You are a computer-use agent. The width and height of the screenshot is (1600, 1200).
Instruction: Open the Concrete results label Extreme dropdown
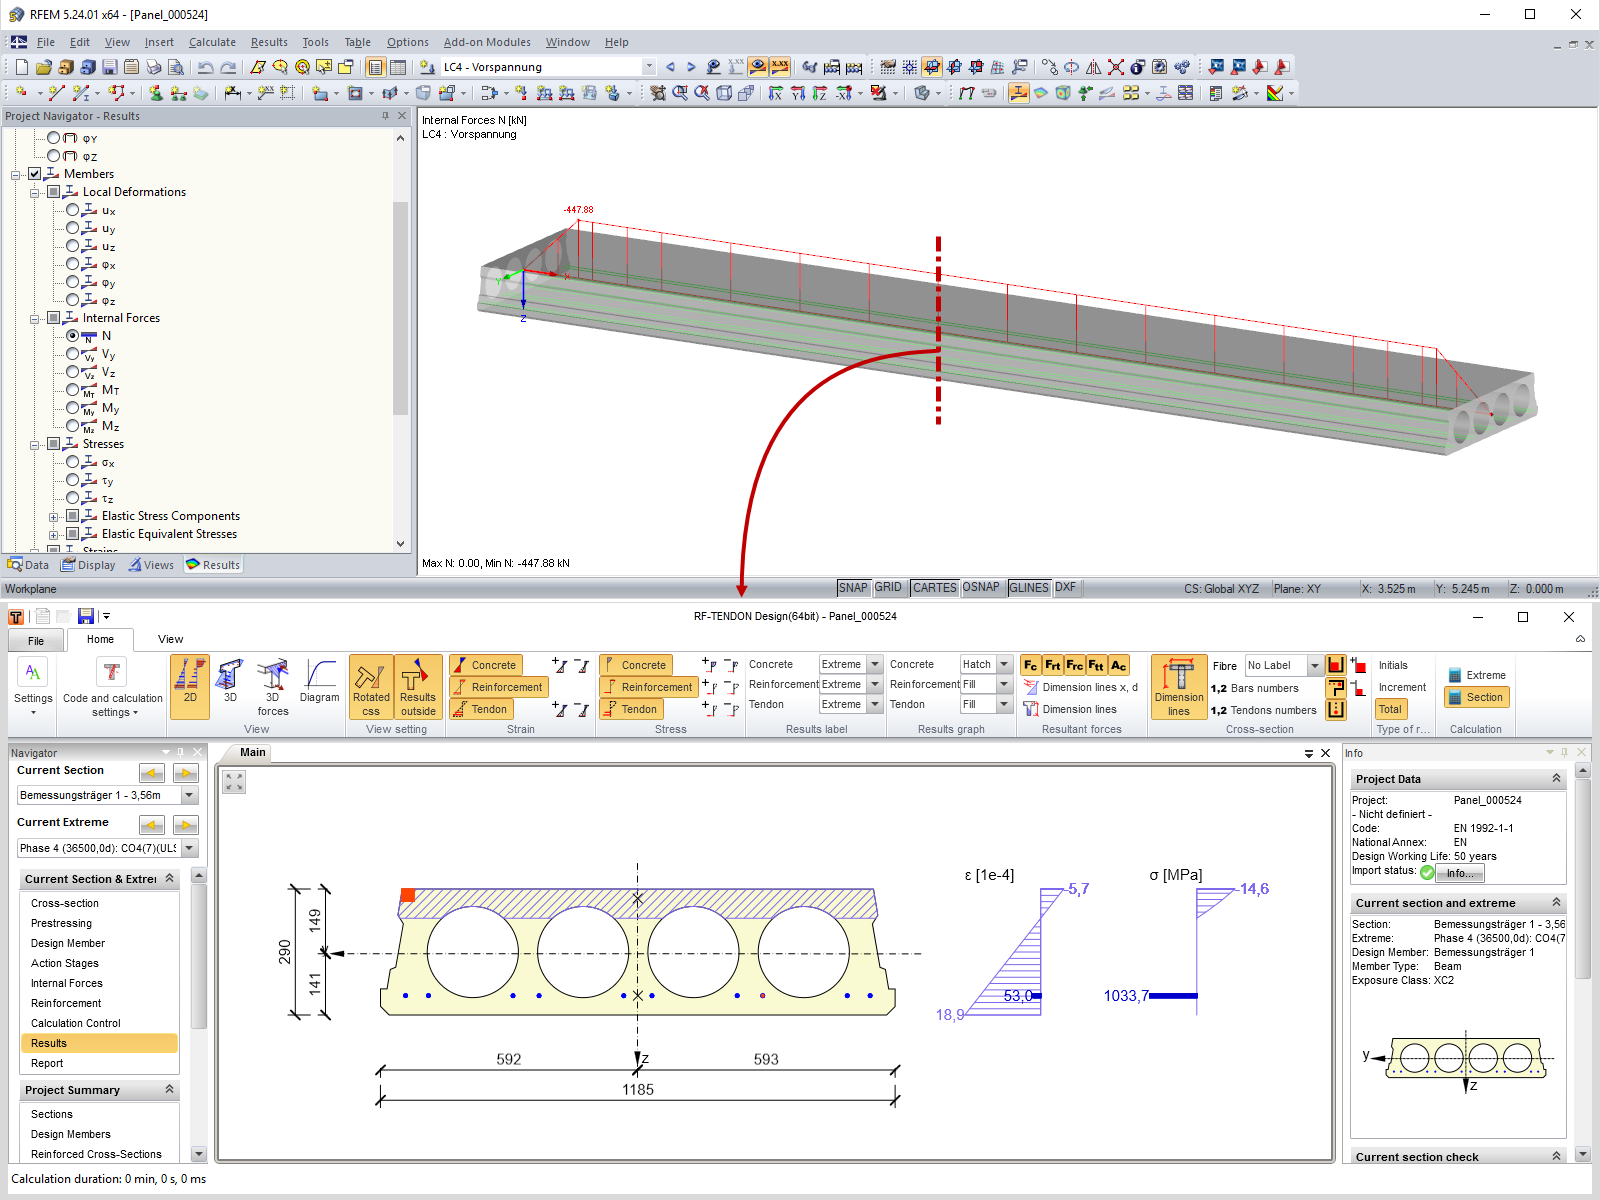pyautogui.click(x=875, y=664)
